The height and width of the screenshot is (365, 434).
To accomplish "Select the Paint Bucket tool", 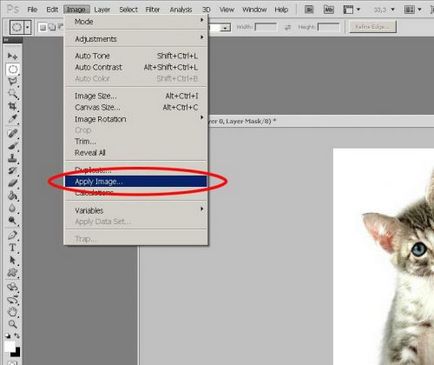I will coord(13,195).
